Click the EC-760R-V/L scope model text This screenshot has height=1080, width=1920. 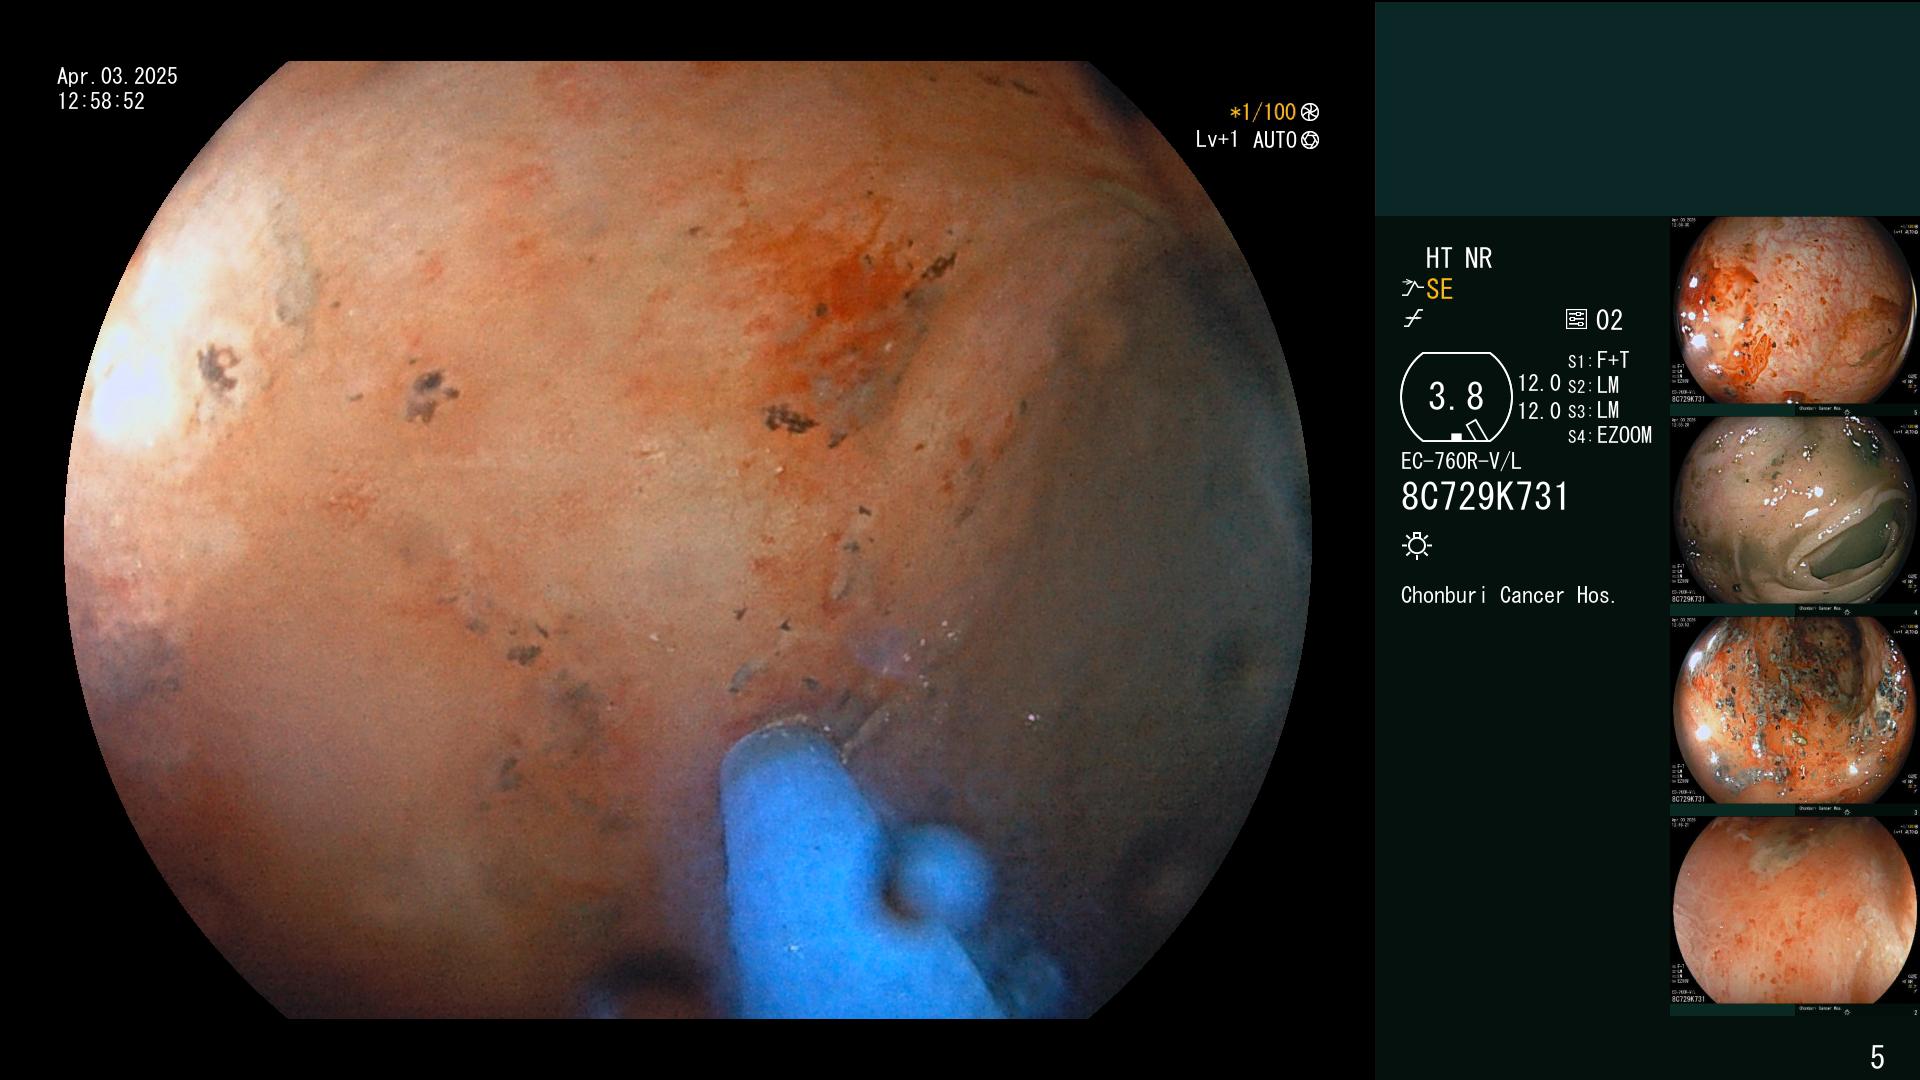point(1461,462)
